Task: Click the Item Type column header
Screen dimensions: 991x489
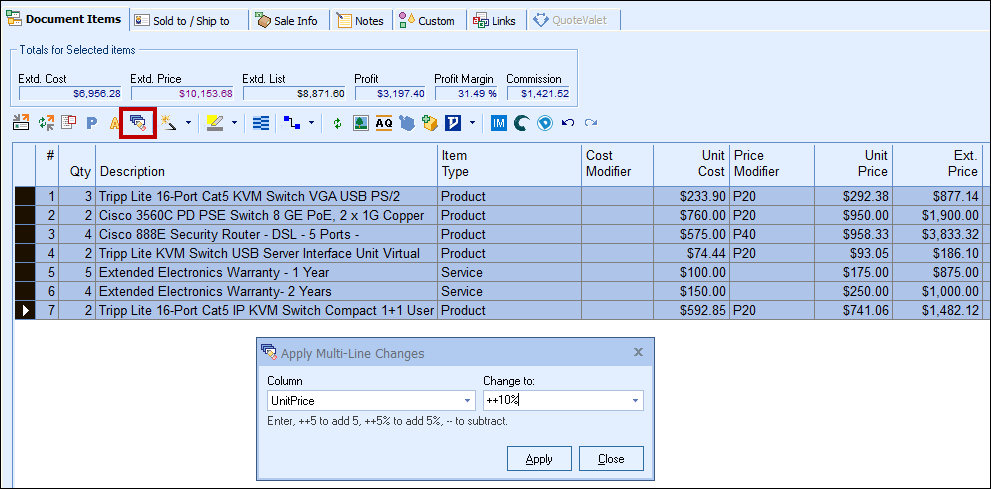Action: 509,164
